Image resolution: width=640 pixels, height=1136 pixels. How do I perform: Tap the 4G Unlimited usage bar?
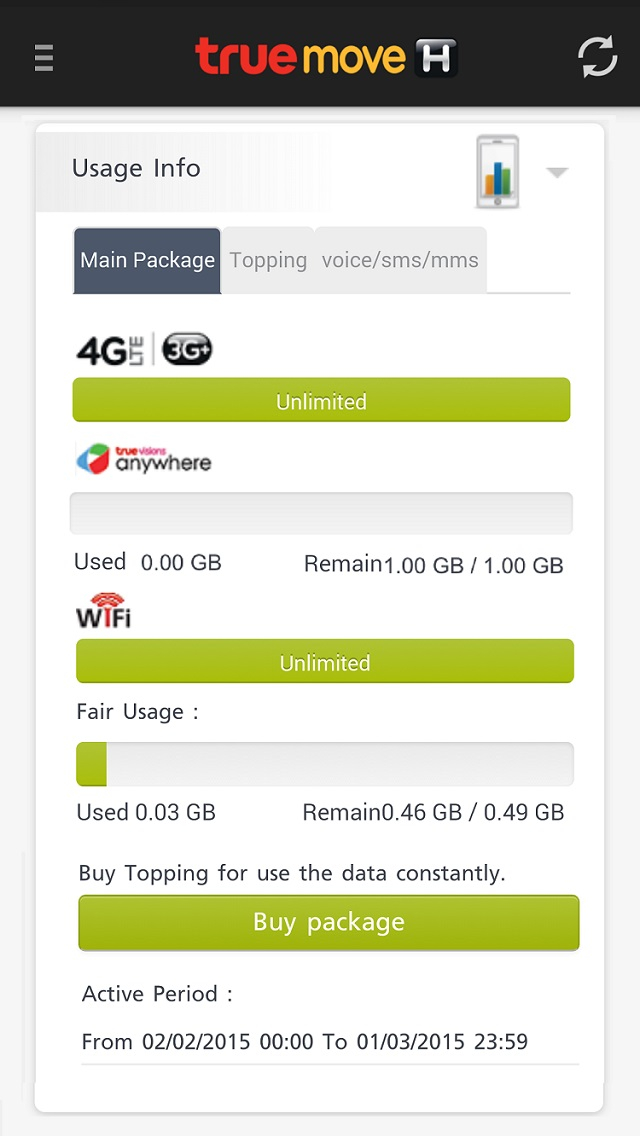click(x=321, y=401)
